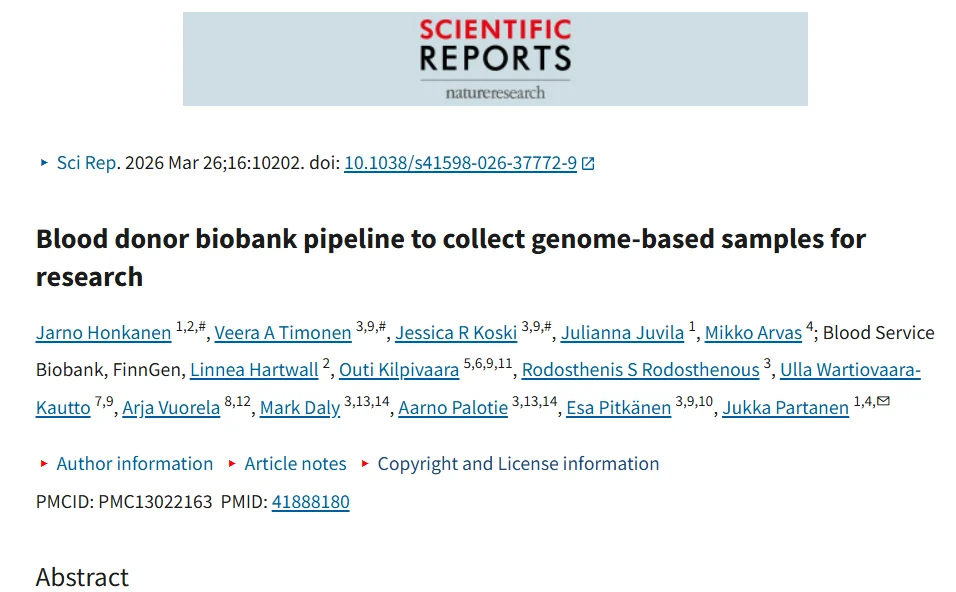
Task: Open author Jarno Honkanen's link
Action: tap(103, 333)
